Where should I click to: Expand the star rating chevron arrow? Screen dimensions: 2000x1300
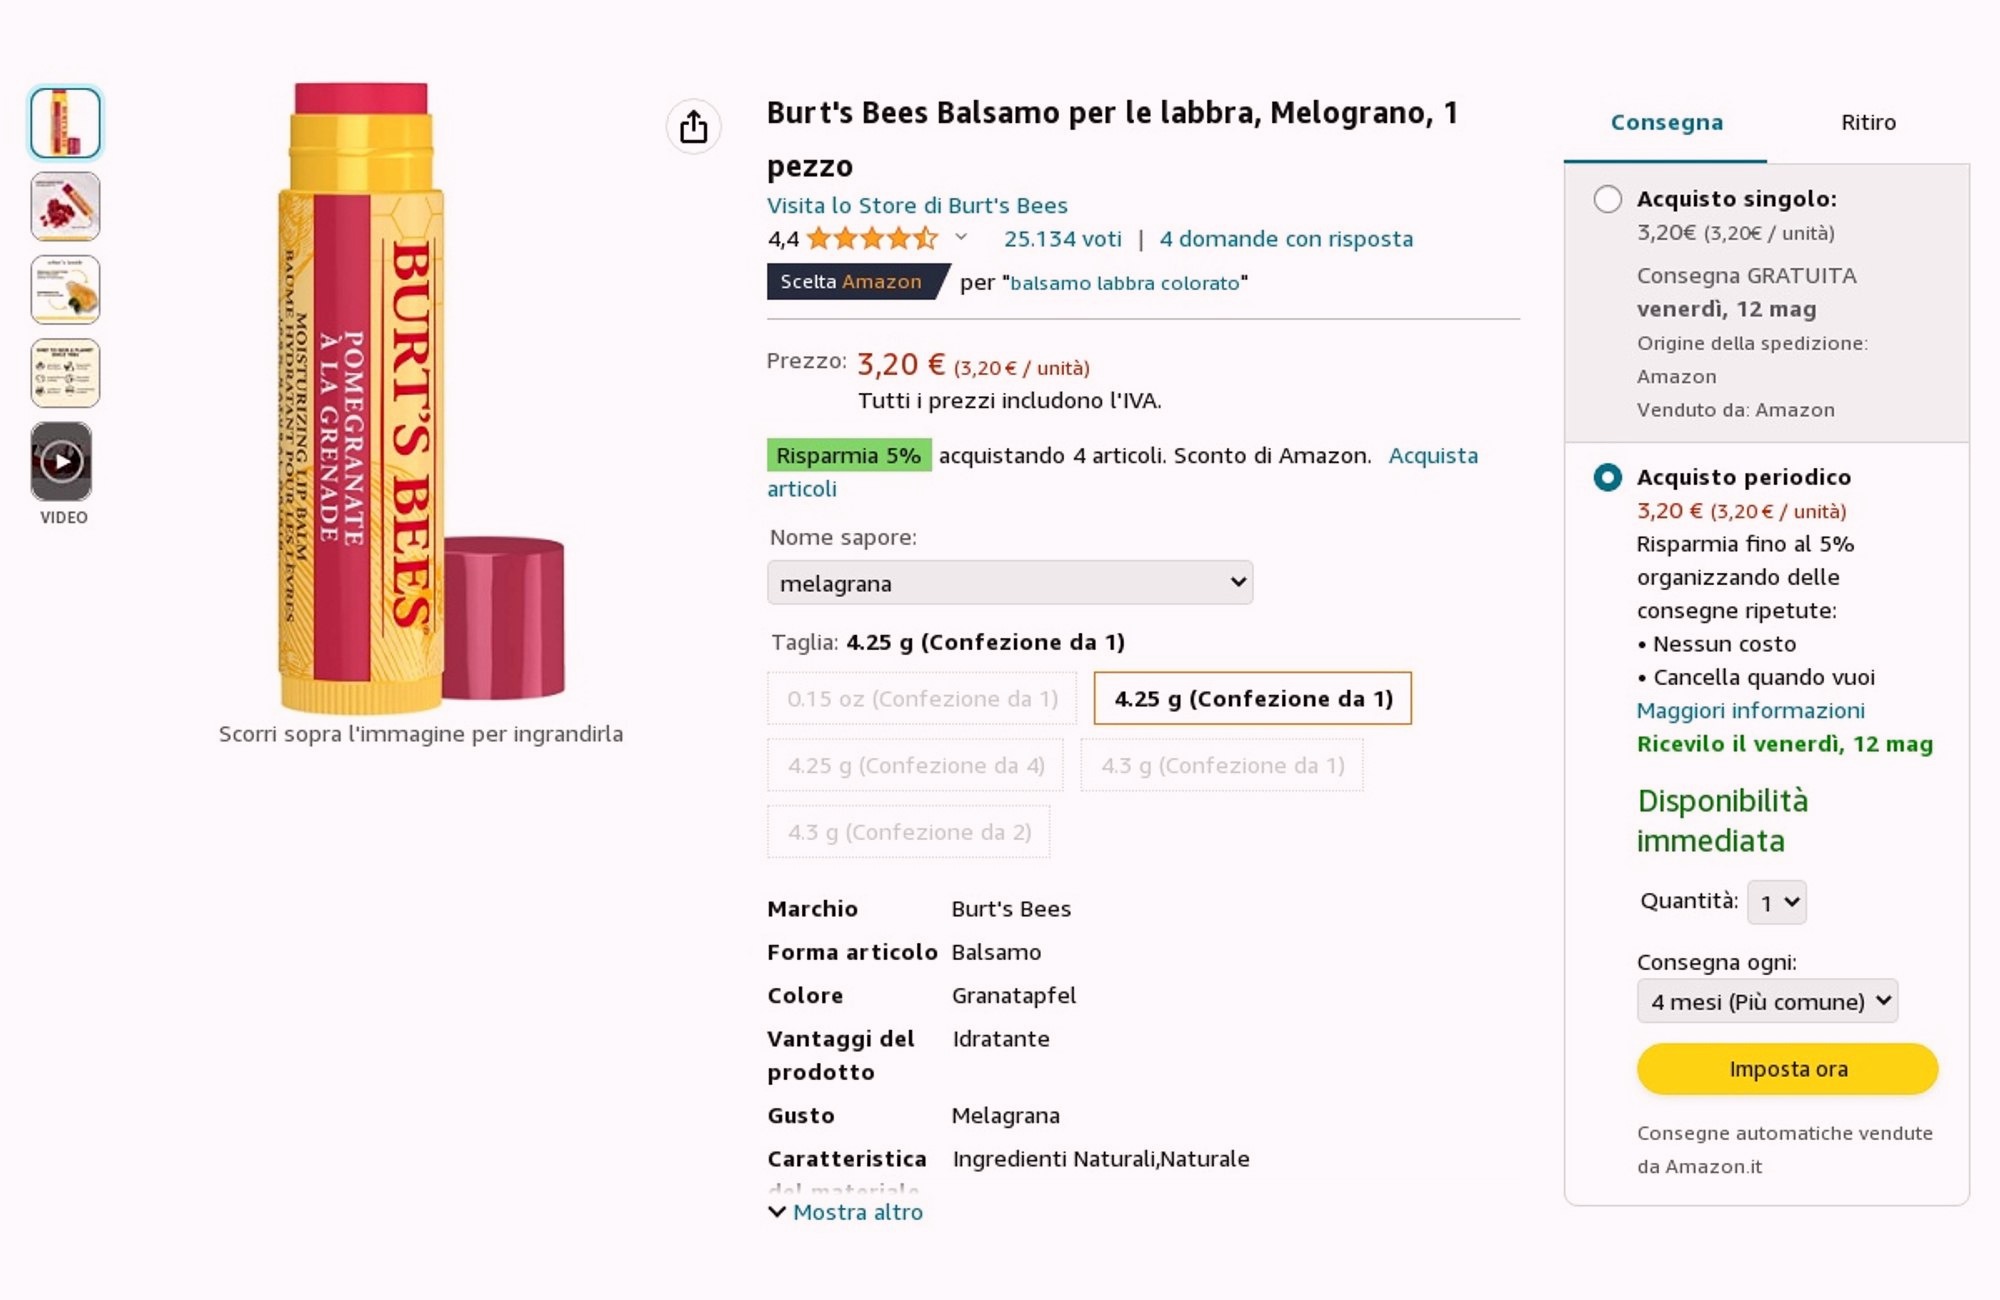(x=961, y=238)
